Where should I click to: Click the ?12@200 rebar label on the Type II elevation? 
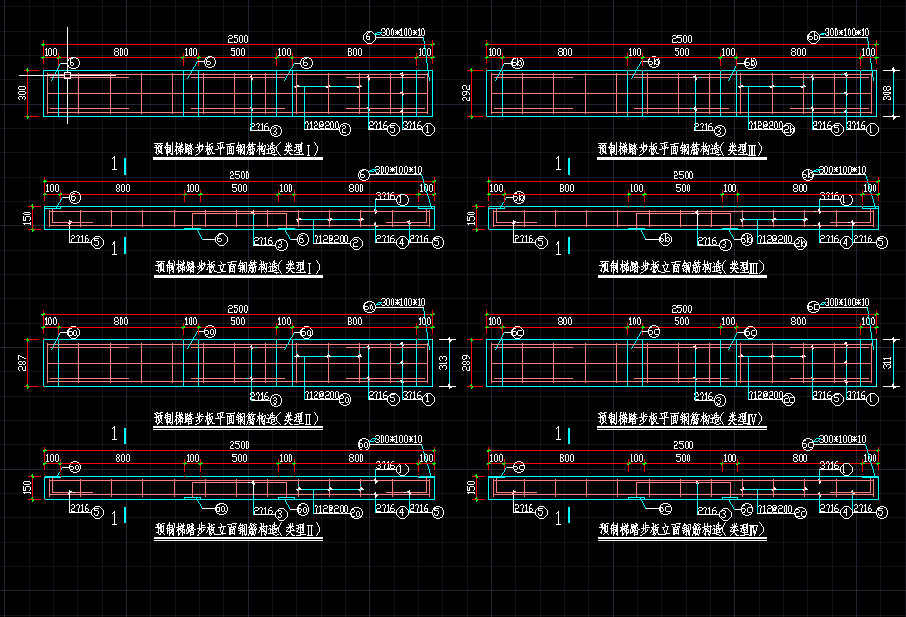[x=332, y=510]
